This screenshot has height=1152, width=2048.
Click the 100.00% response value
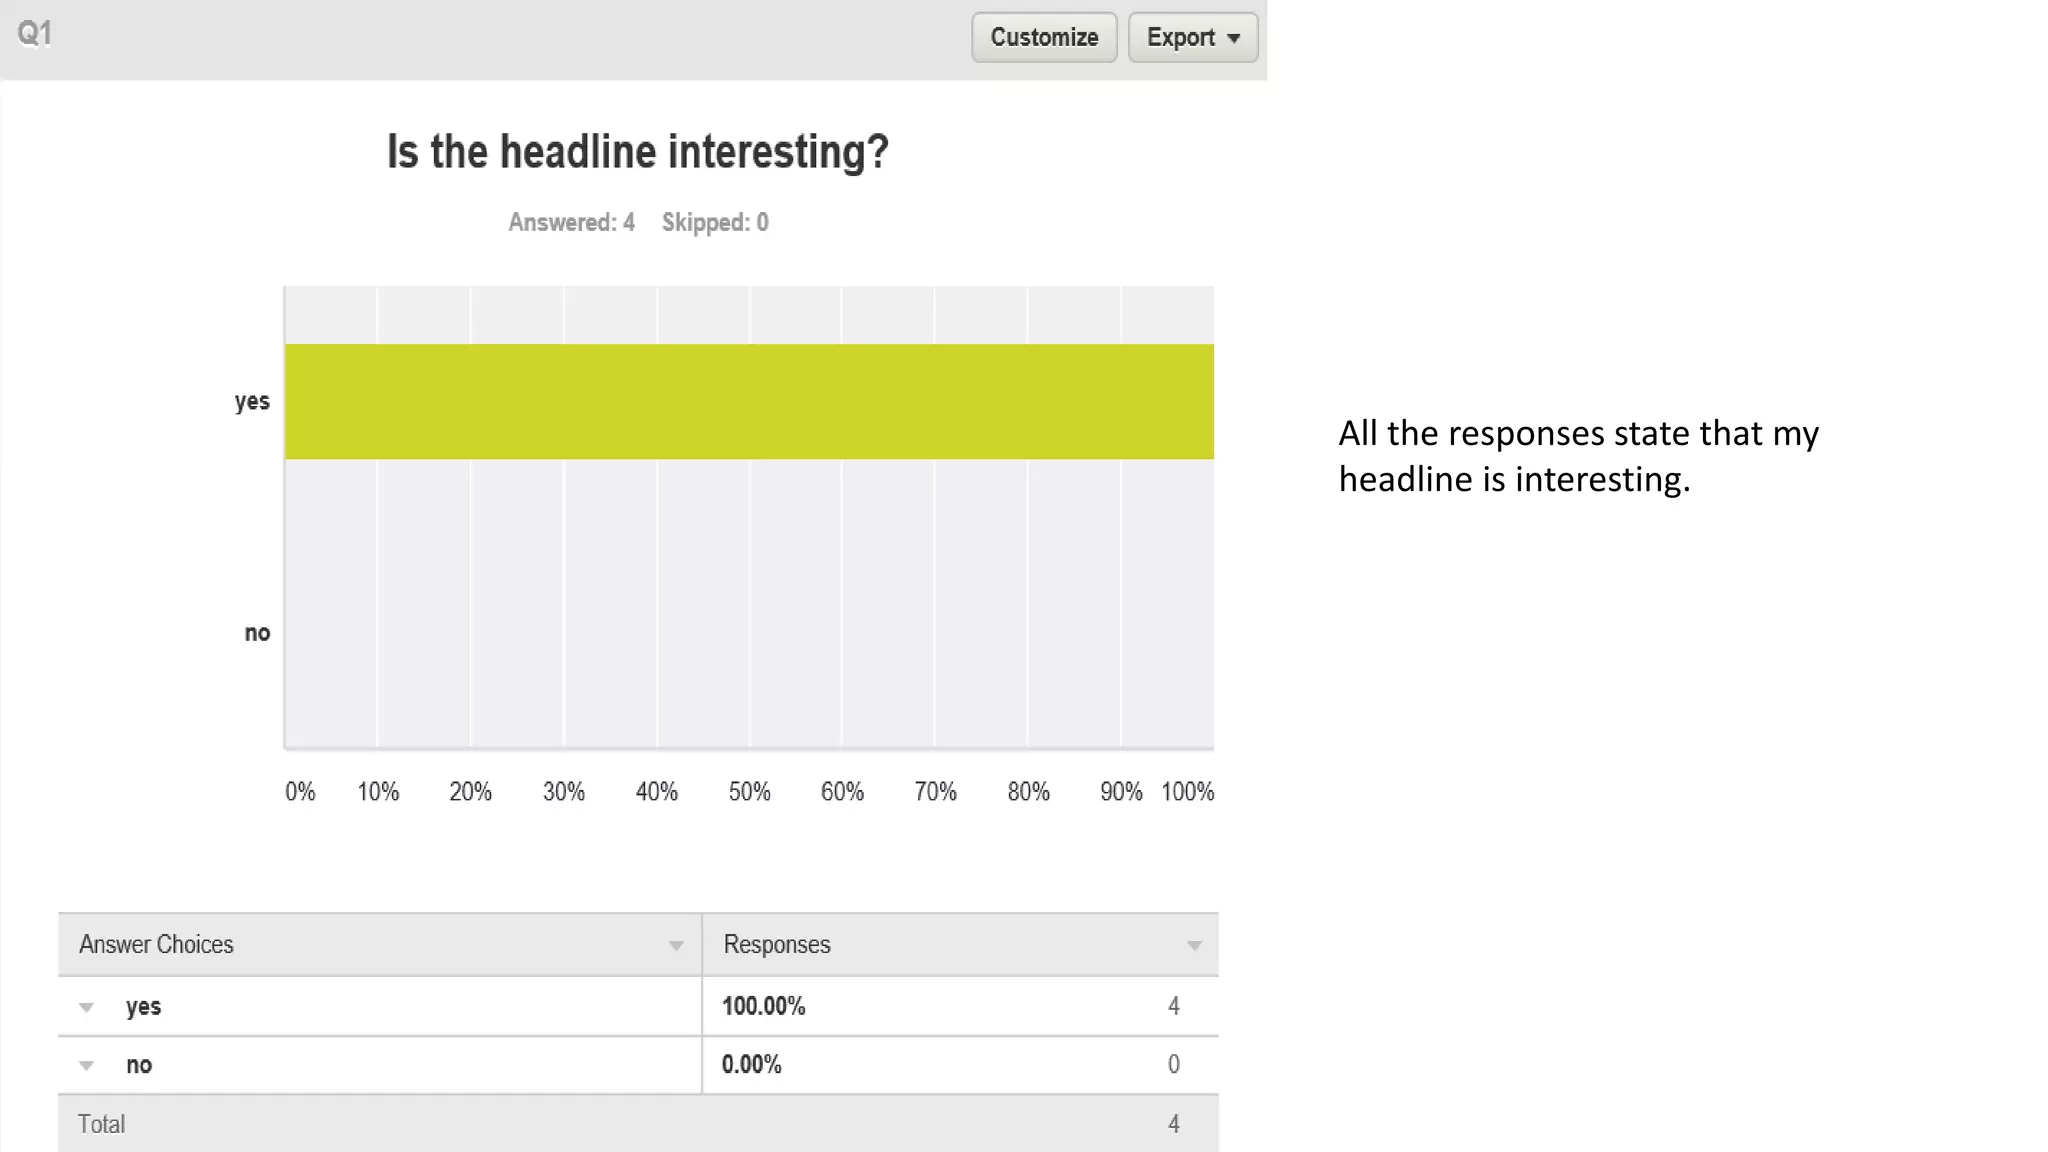pyautogui.click(x=763, y=1006)
